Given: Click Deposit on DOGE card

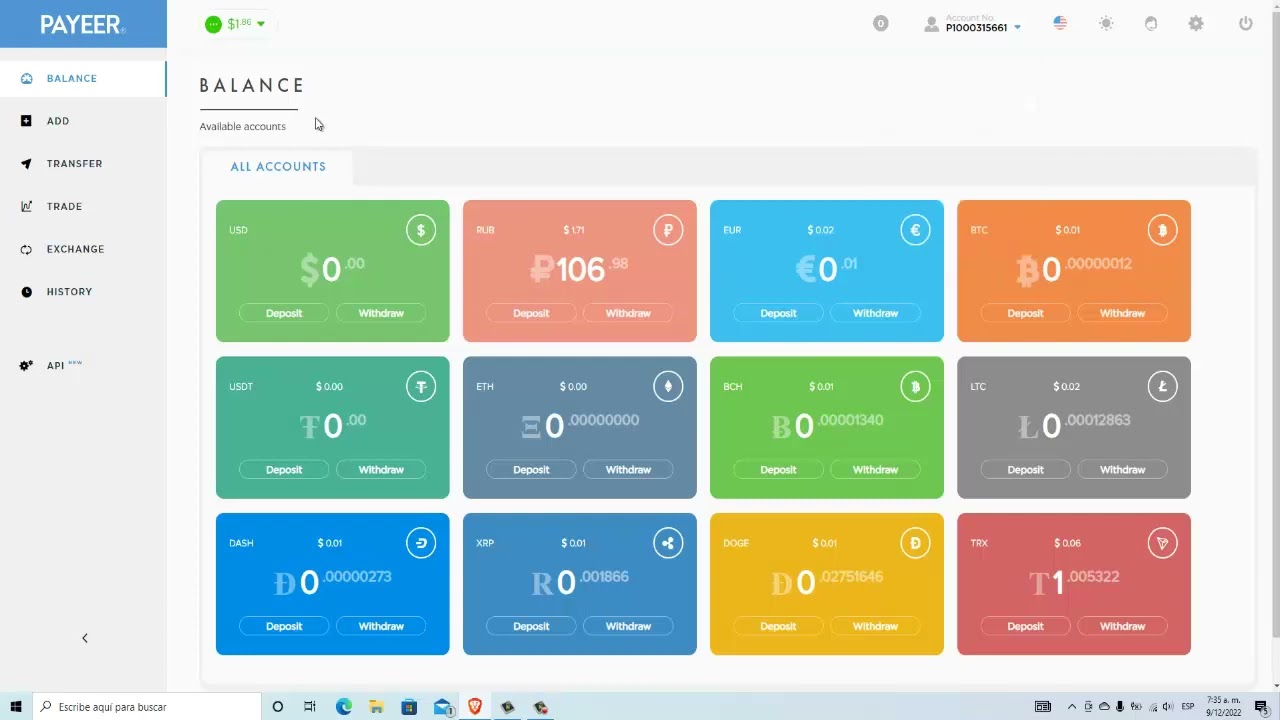Looking at the screenshot, I should [x=778, y=626].
